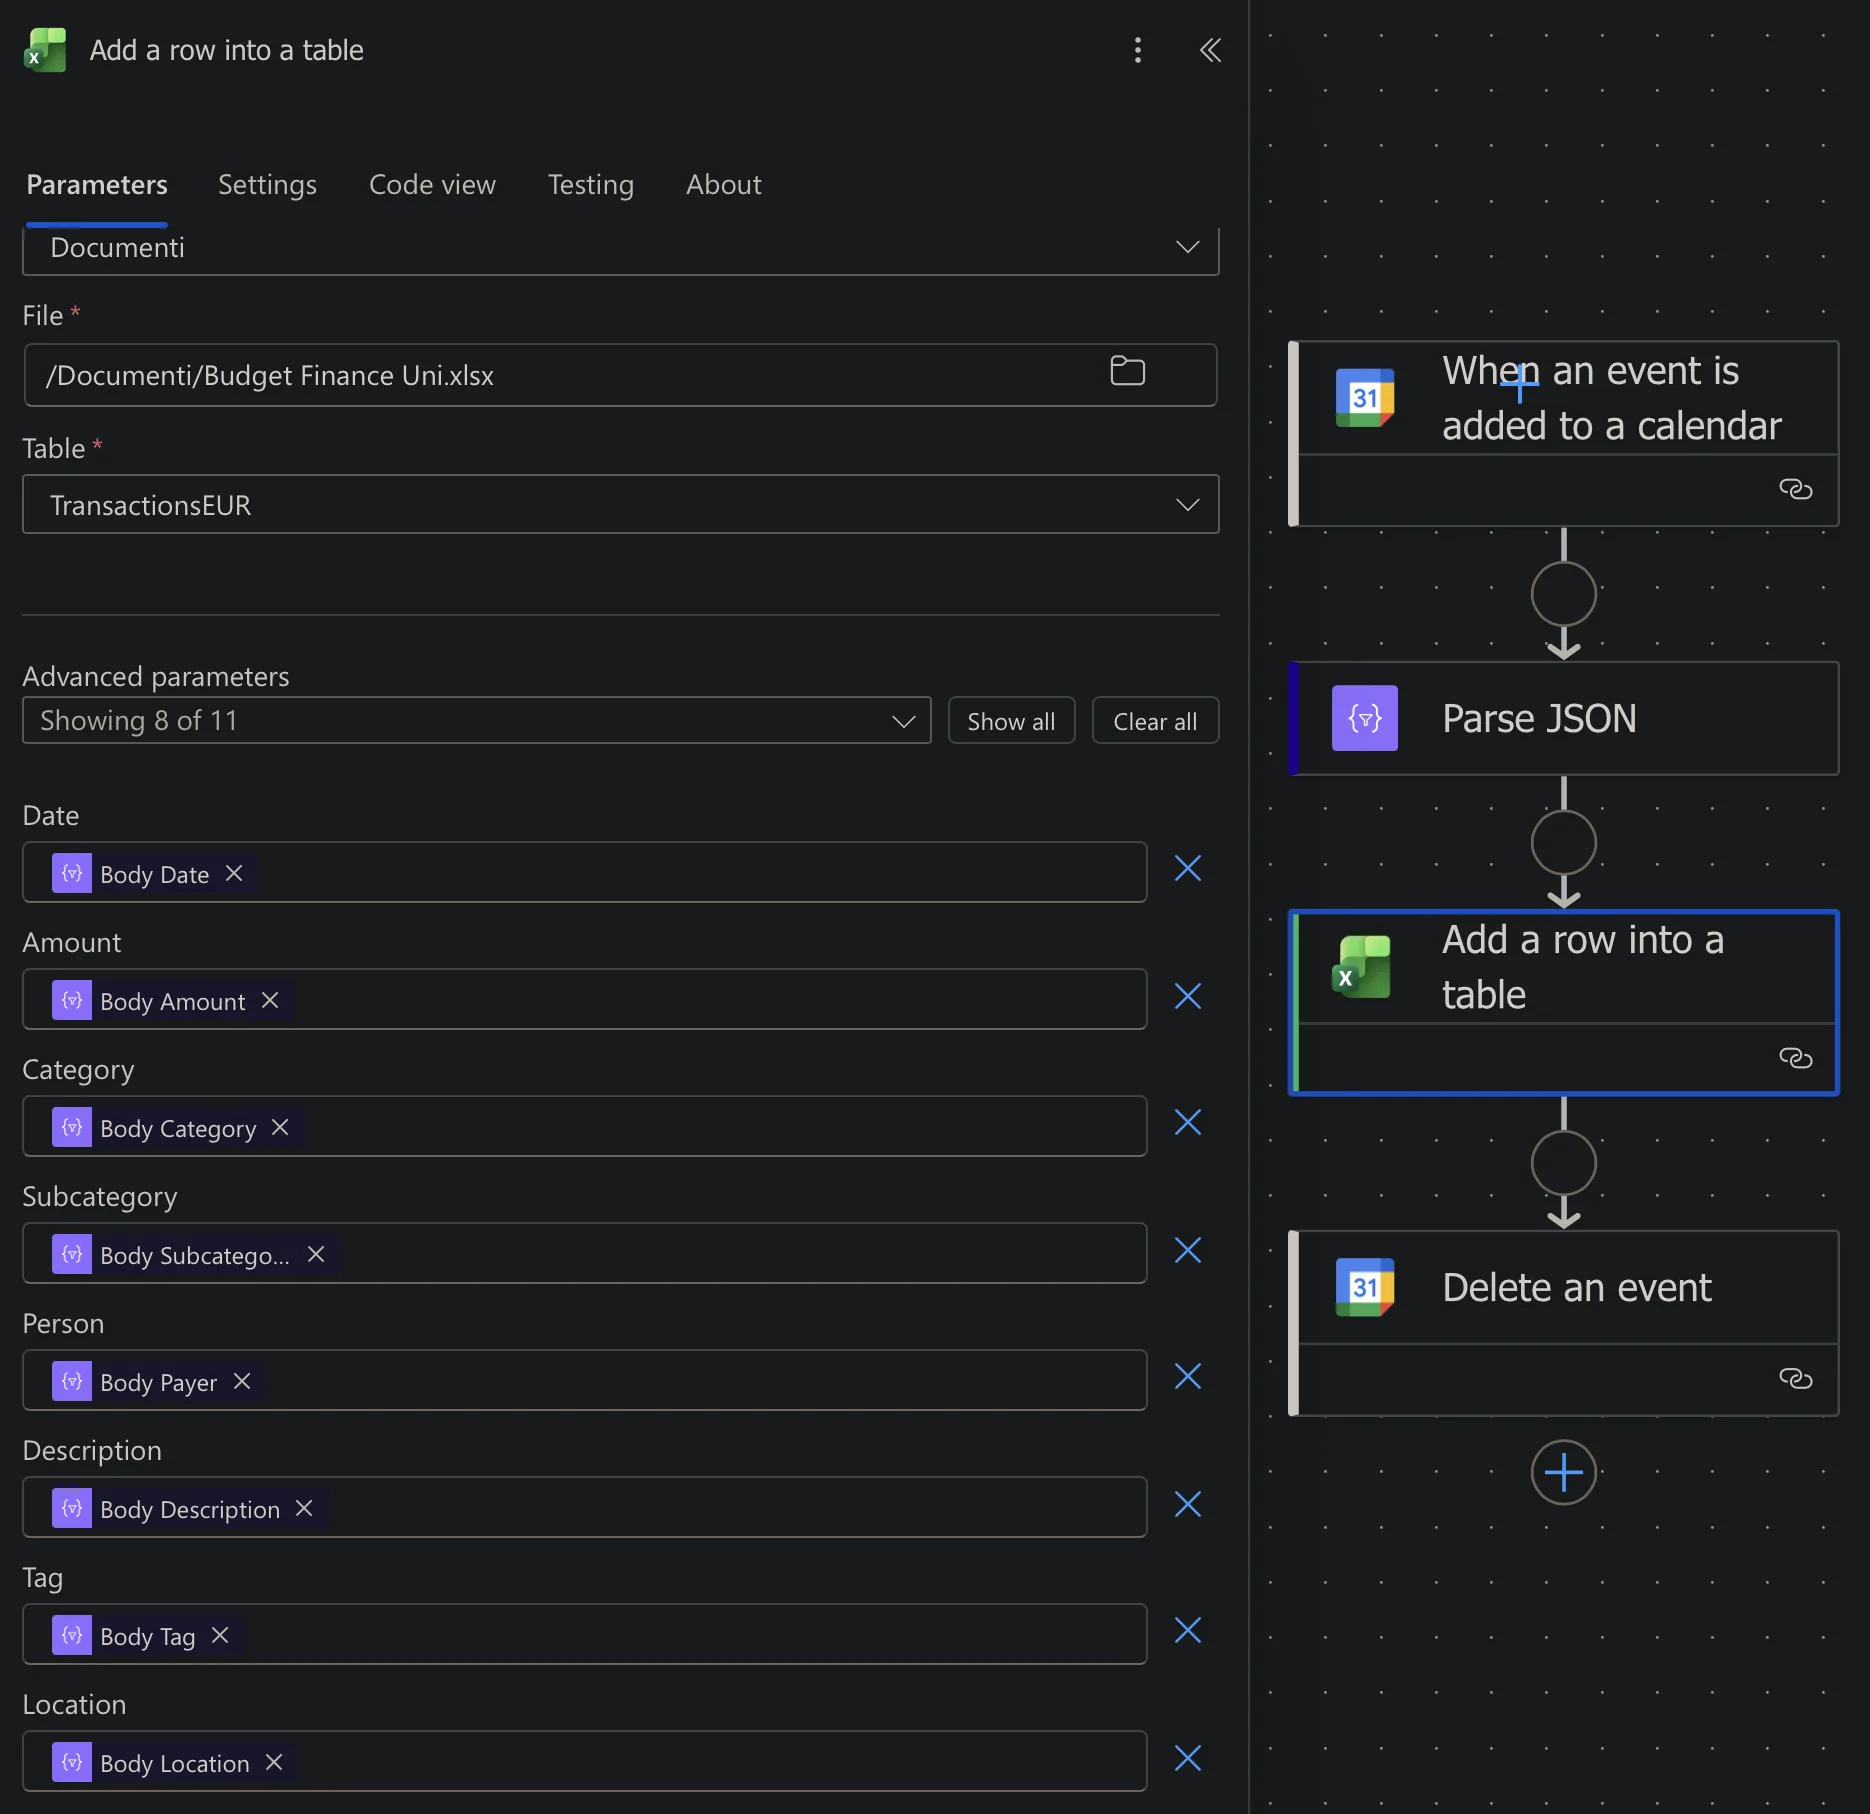Open file picker folder icon in File field
Image resolution: width=1870 pixels, height=1814 pixels.
1127,371
